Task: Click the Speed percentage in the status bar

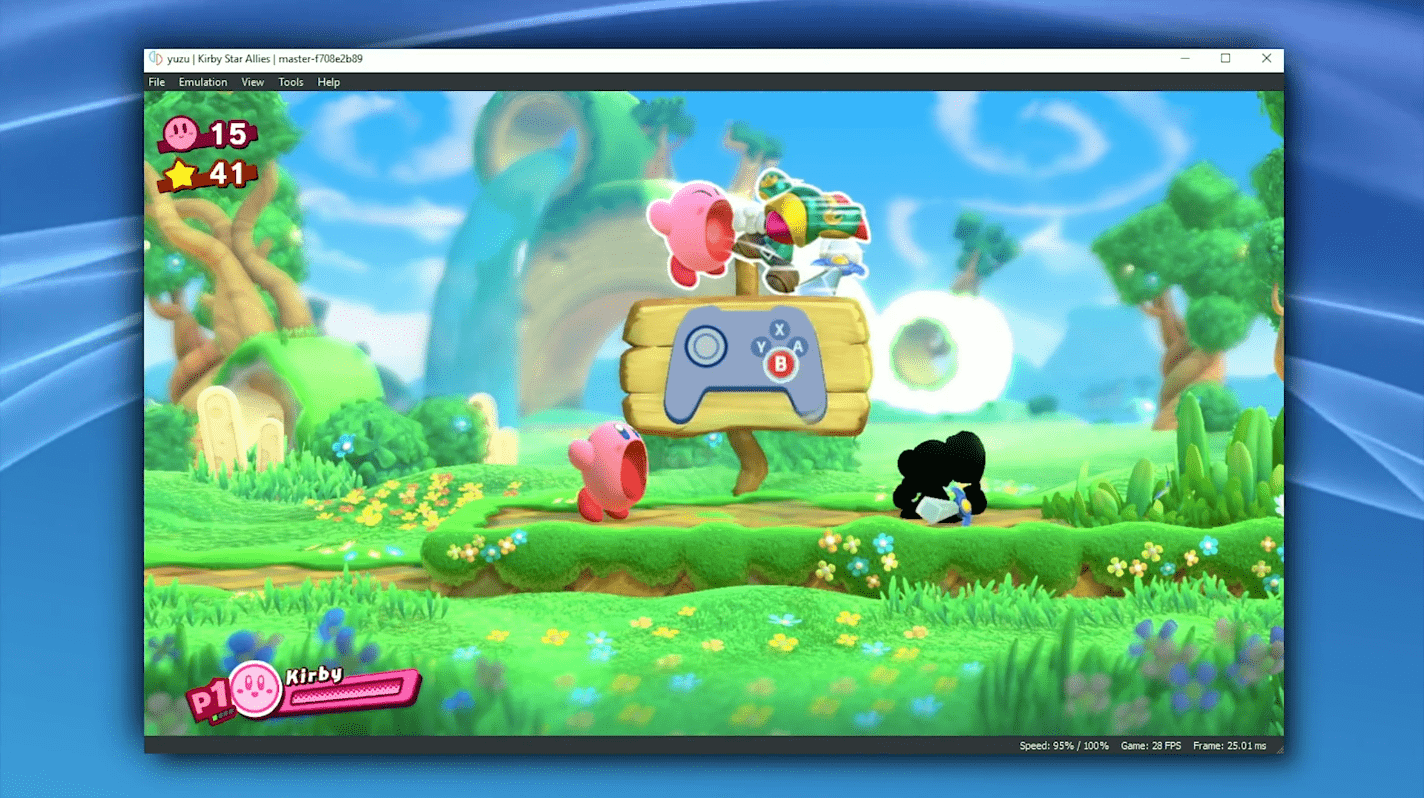Action: (1064, 746)
